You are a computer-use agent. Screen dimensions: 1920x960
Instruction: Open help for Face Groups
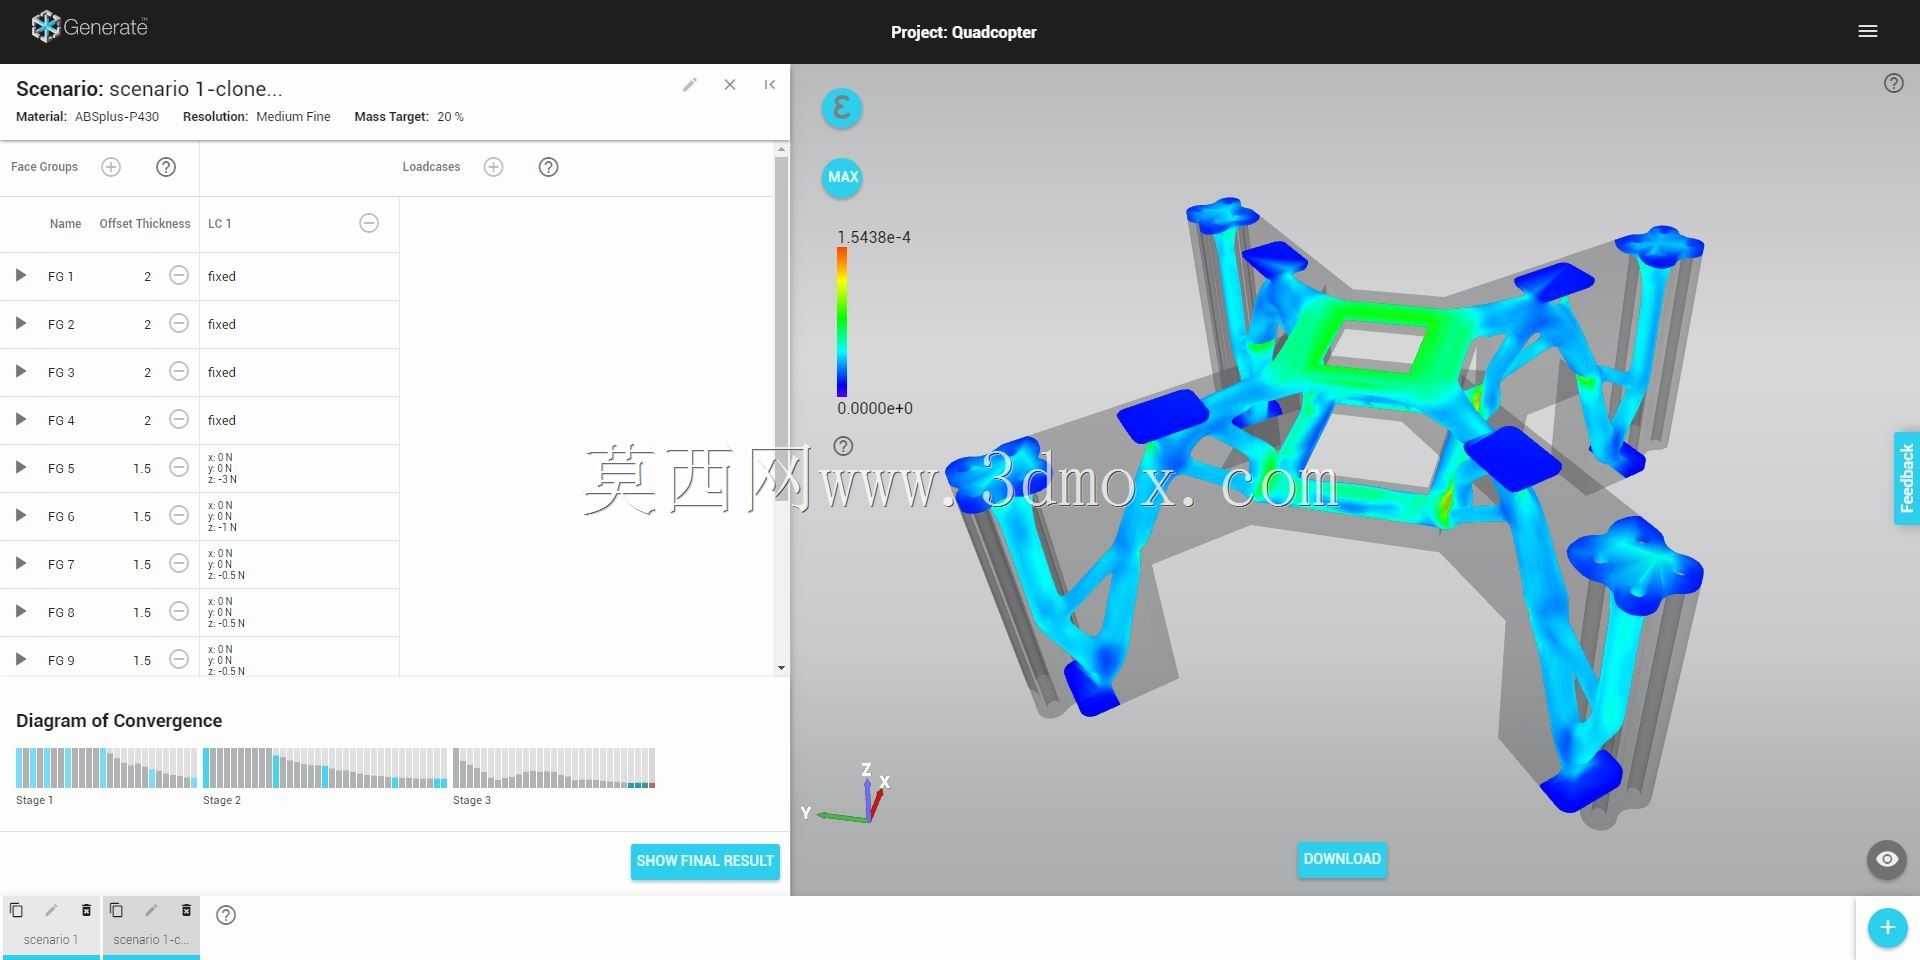(x=166, y=167)
